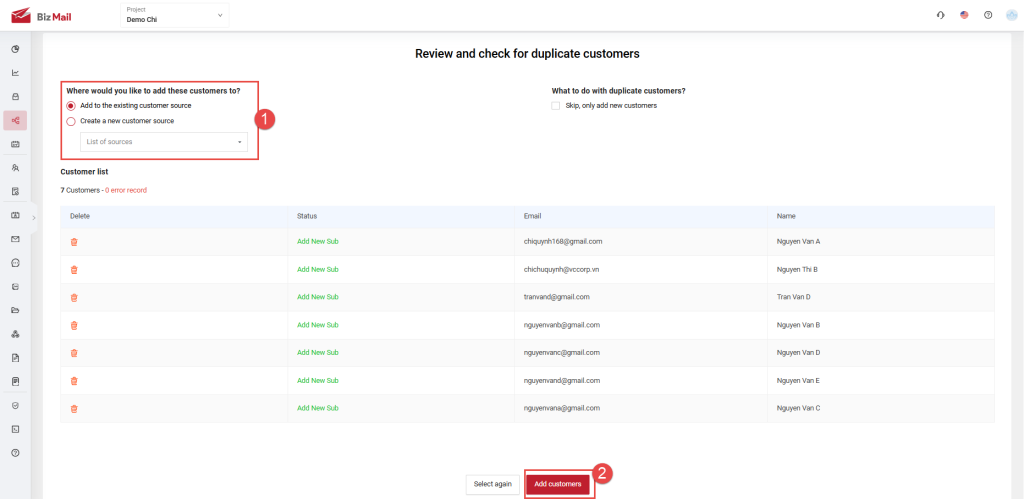Image resolution: width=1024 pixels, height=499 pixels.
Task: Remove nguyenvana@gmail.com using its trash icon
Action: click(x=74, y=408)
